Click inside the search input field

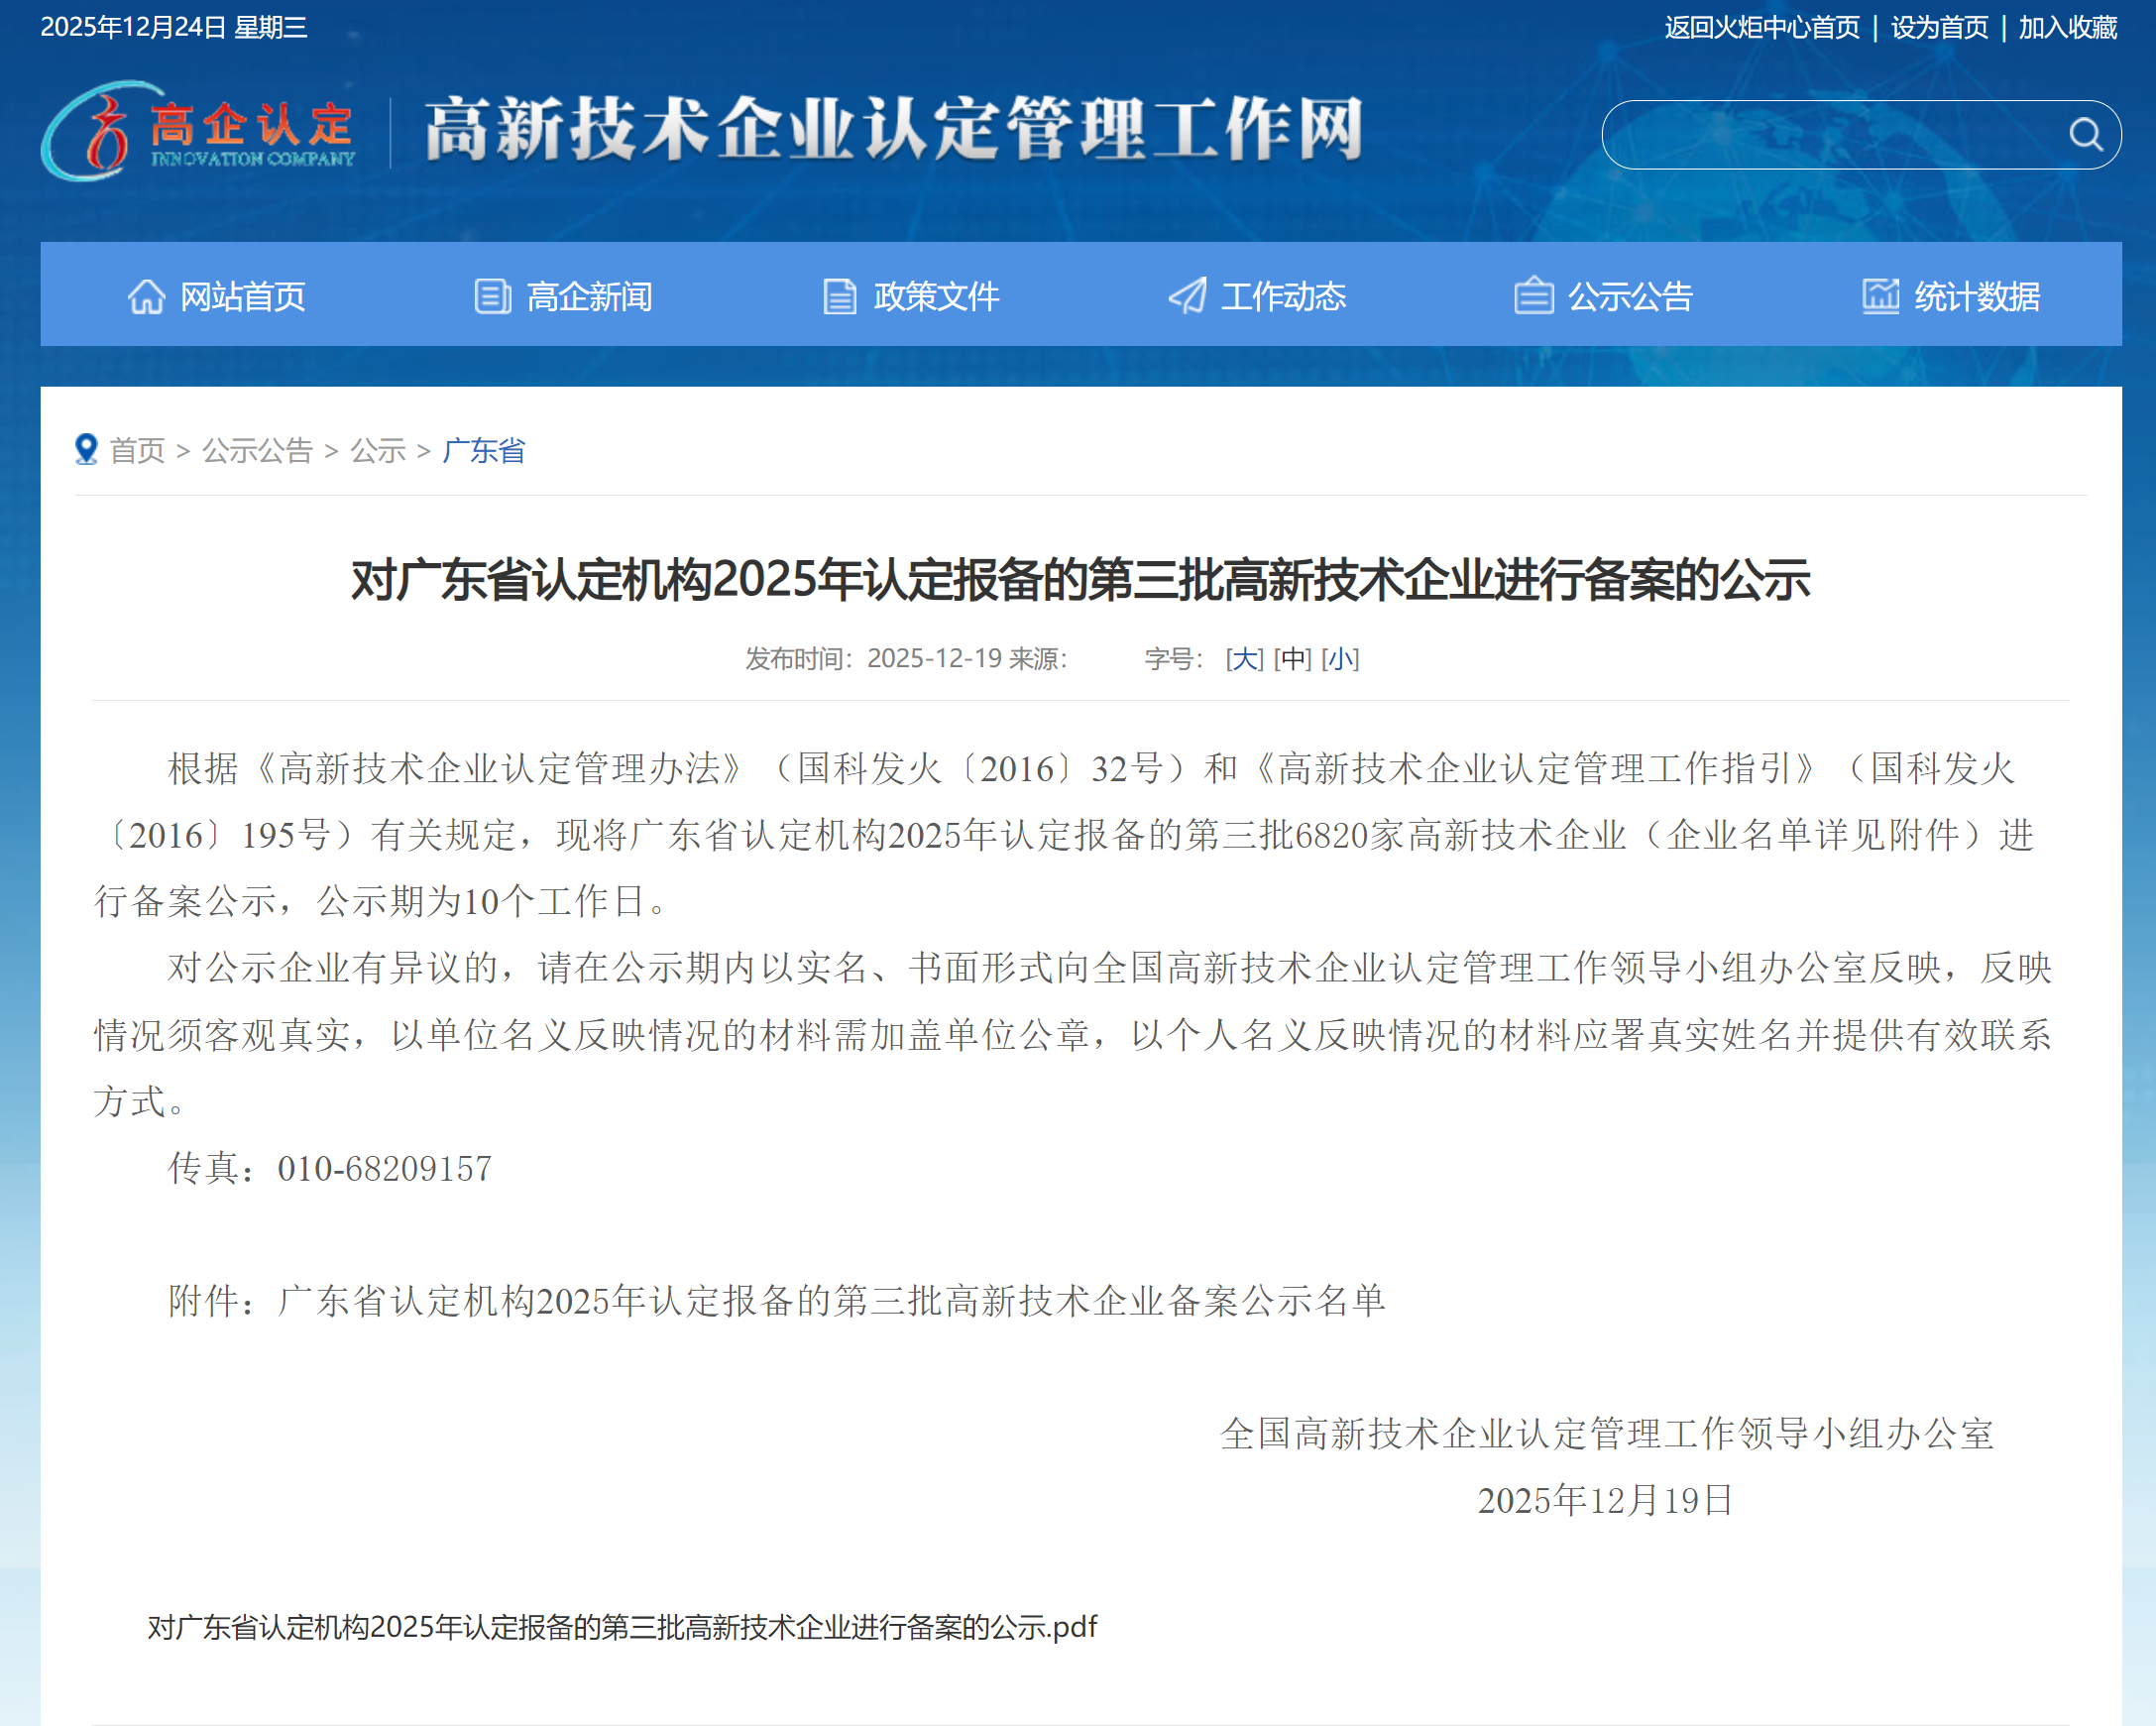pos(1850,133)
